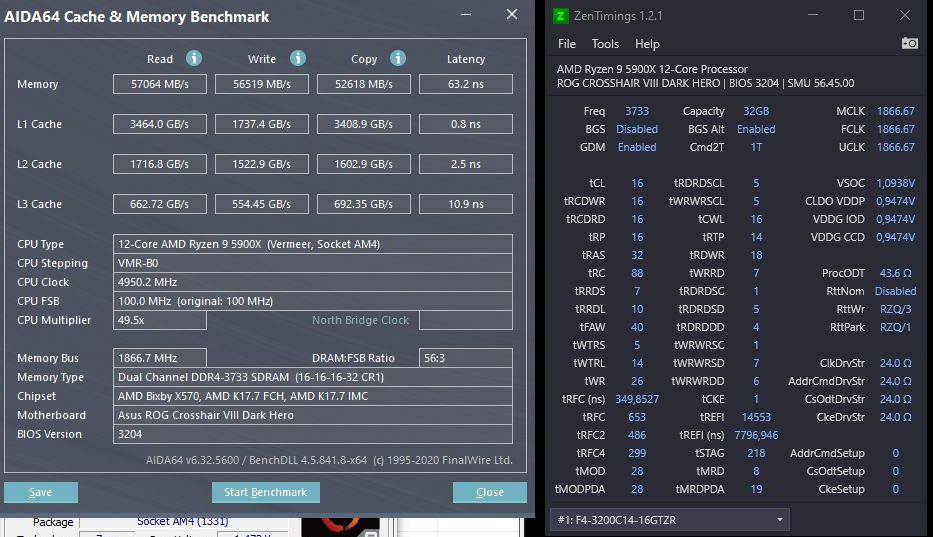933x537 pixels.
Task: Click the Write info icon in AIDA64
Action: [x=298, y=58]
